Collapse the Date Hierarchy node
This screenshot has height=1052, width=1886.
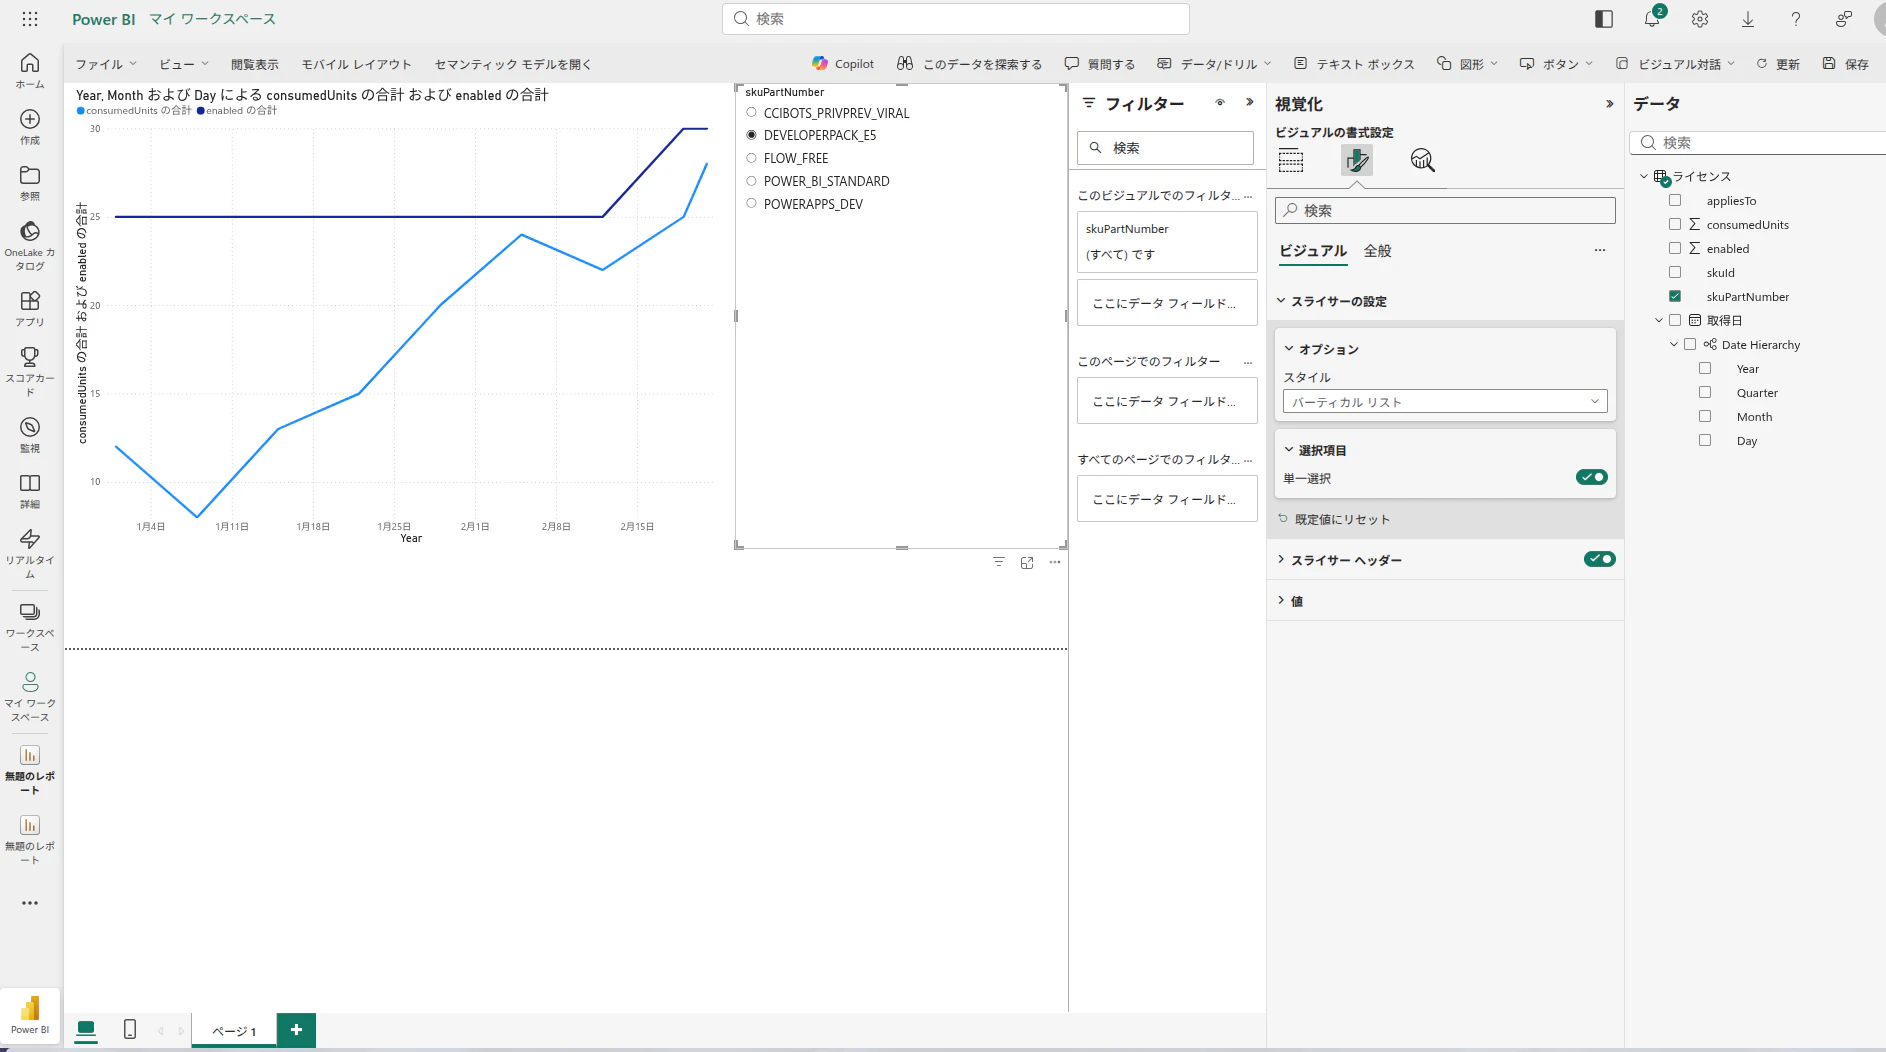1674,344
